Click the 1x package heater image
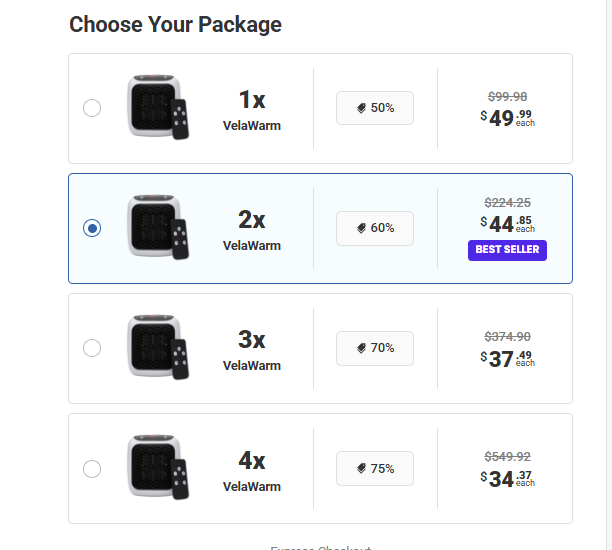Image resolution: width=612 pixels, height=550 pixels. [157, 107]
